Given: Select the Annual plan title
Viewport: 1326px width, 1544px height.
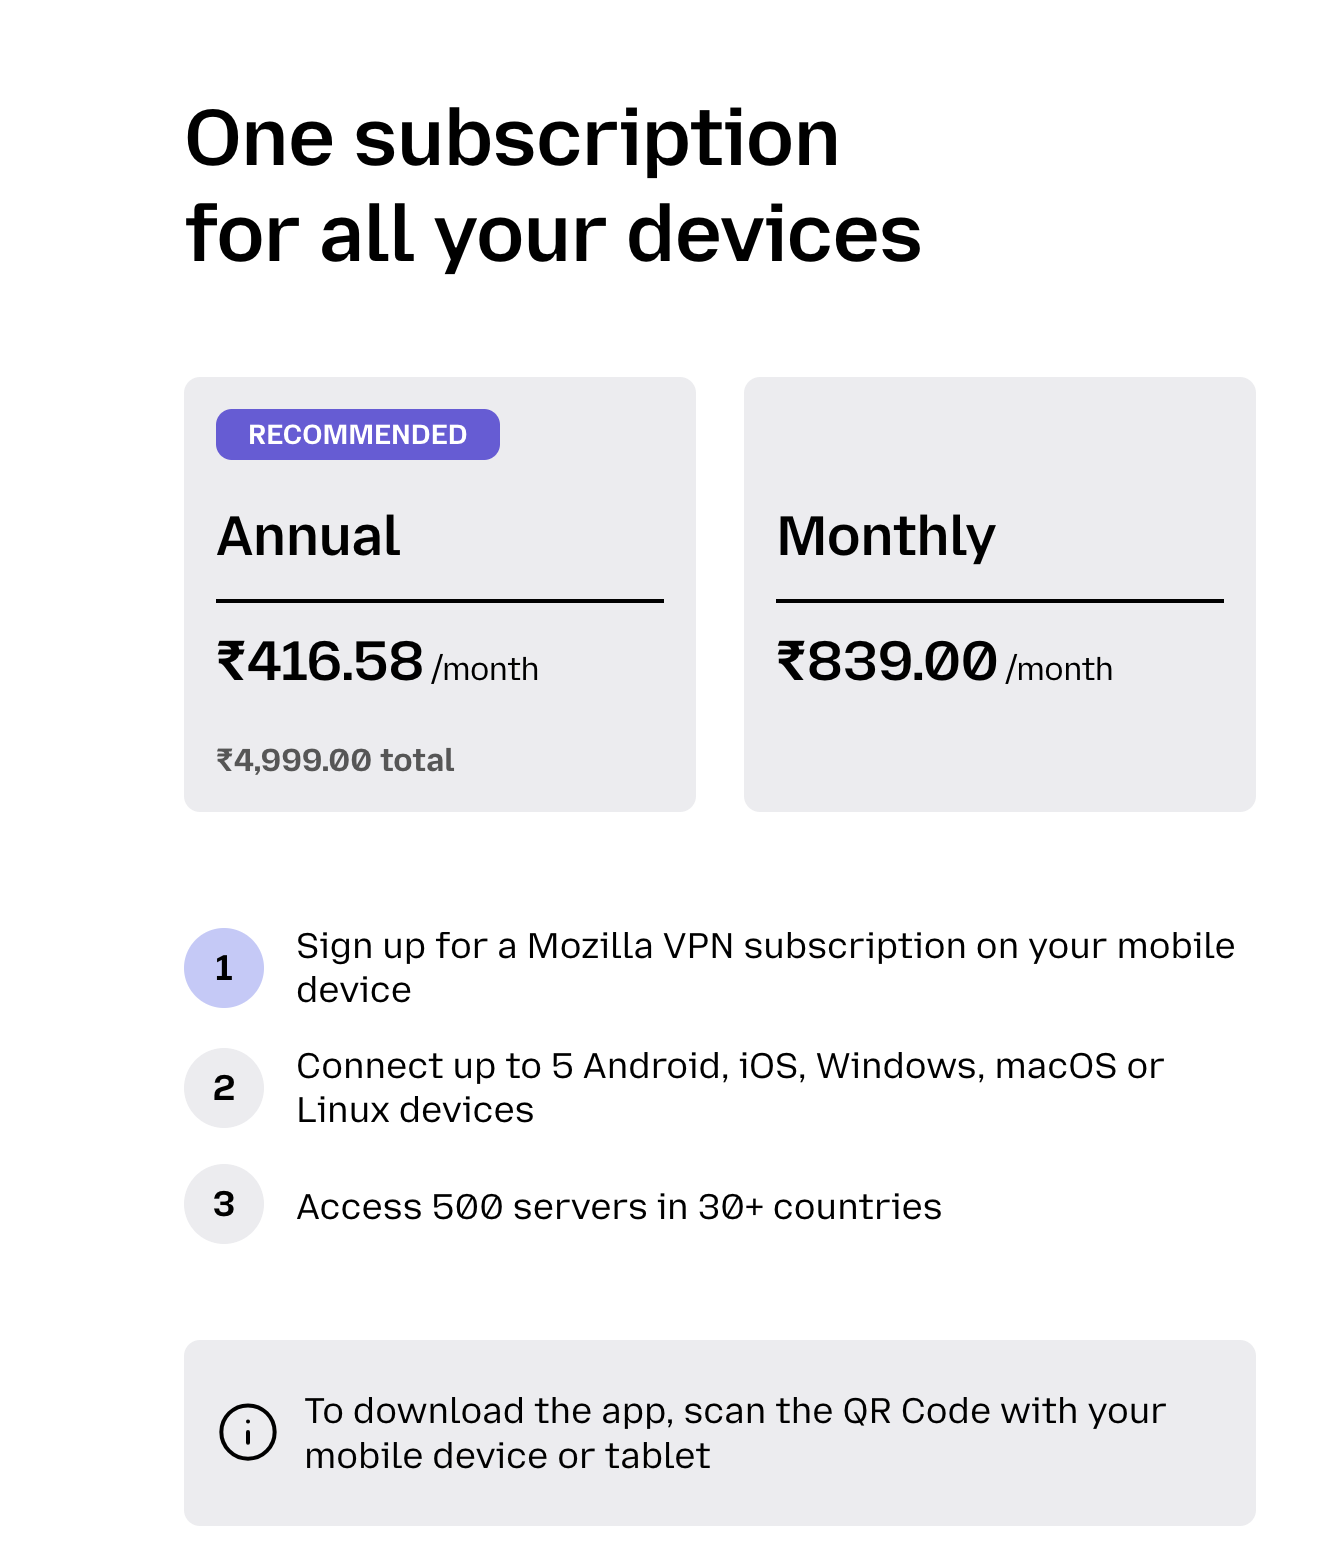Looking at the screenshot, I should (x=308, y=536).
